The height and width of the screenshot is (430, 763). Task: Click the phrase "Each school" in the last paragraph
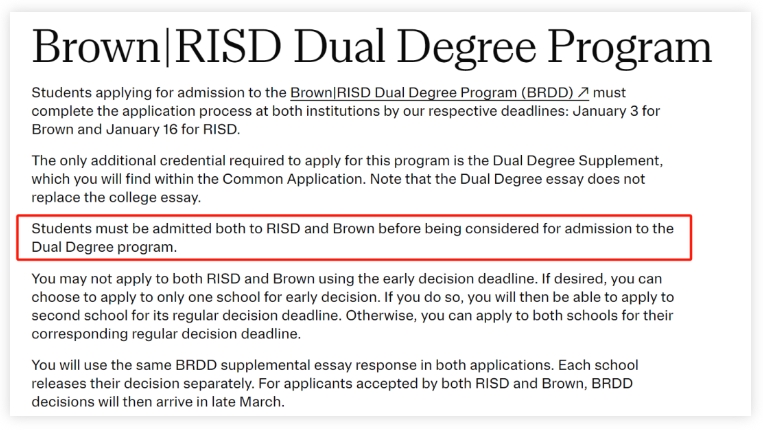(598, 365)
